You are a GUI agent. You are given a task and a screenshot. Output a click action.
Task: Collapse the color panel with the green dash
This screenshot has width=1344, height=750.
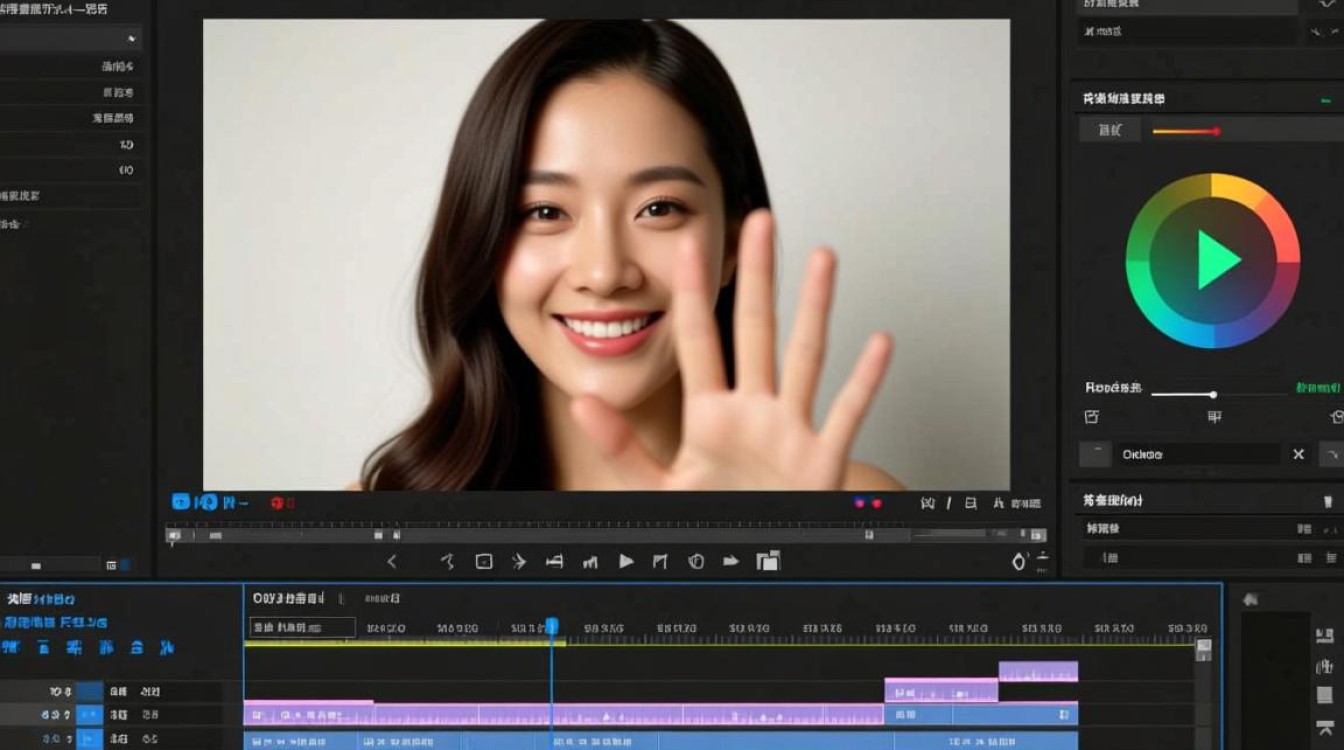(1326, 100)
